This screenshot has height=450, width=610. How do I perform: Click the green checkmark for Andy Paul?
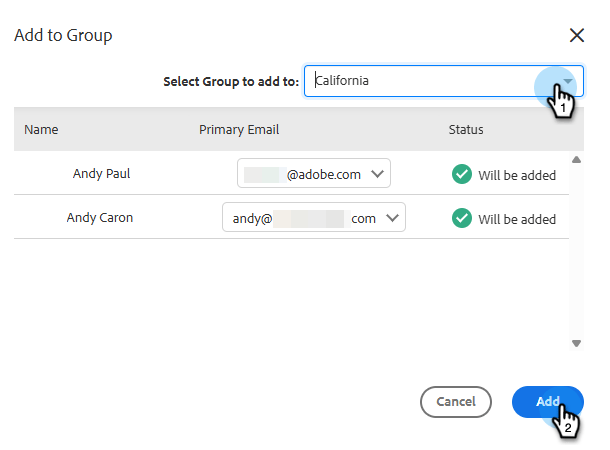[x=462, y=174]
